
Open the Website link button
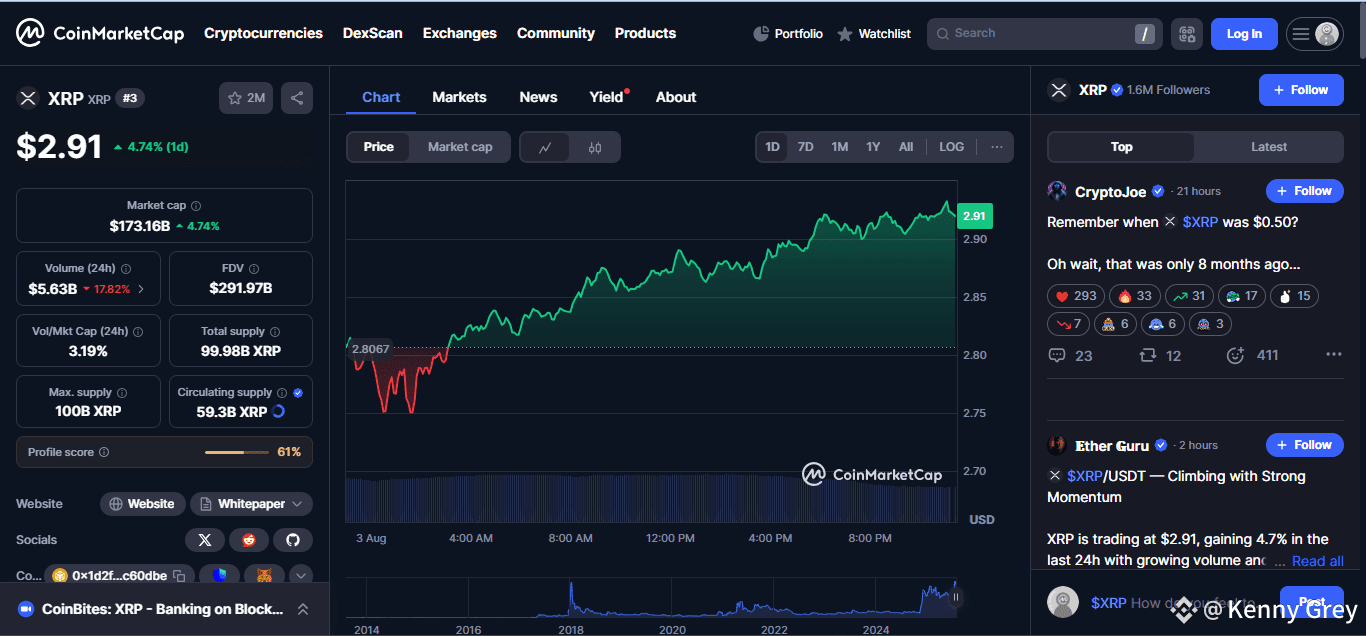tap(143, 504)
